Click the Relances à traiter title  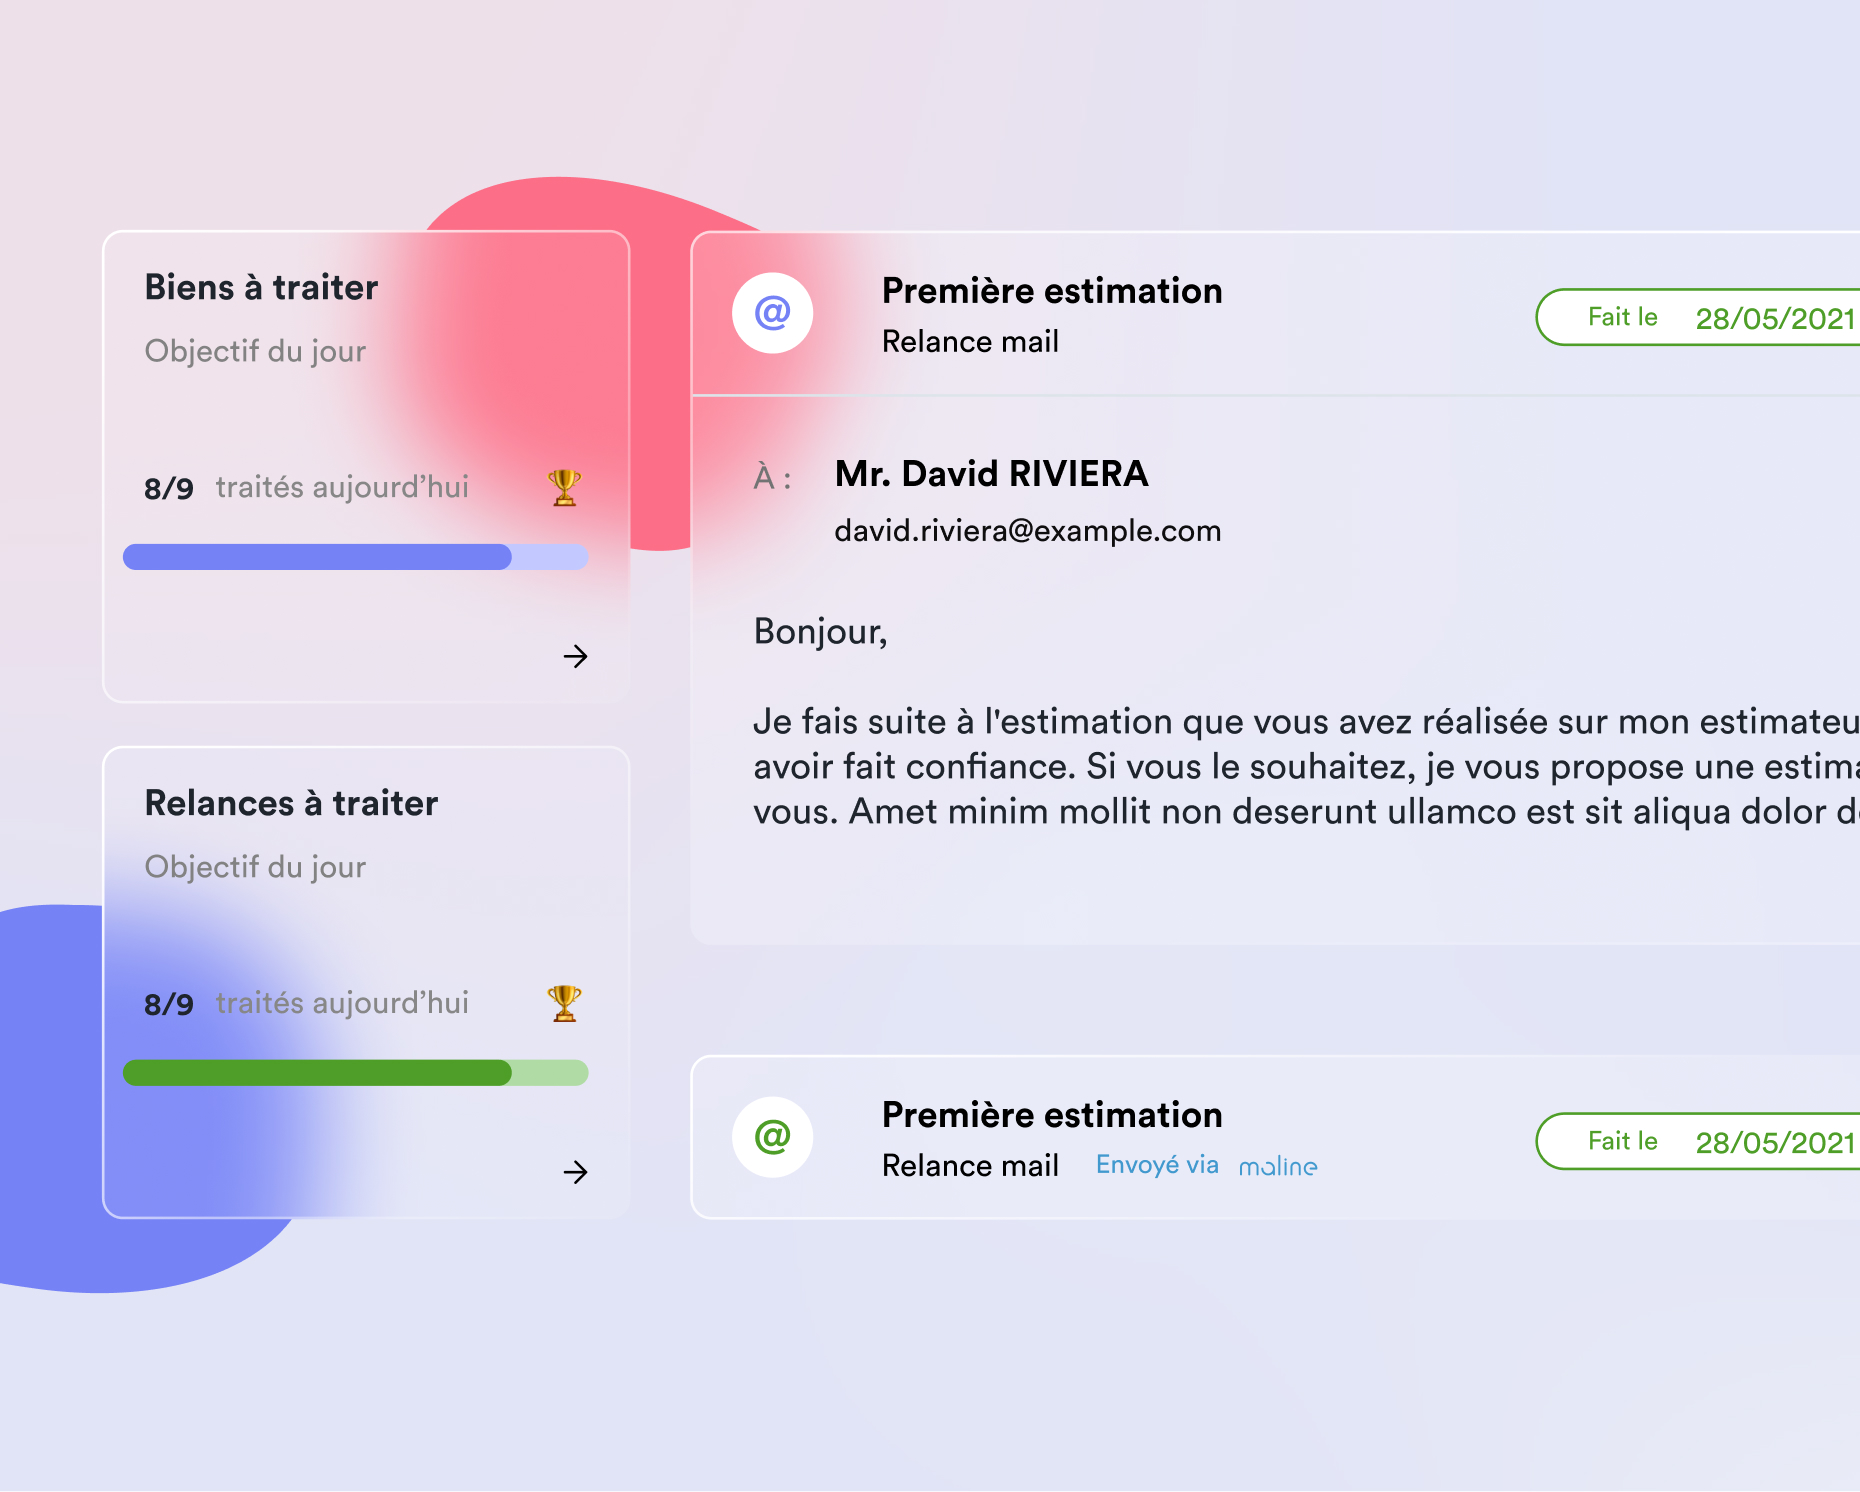point(292,804)
